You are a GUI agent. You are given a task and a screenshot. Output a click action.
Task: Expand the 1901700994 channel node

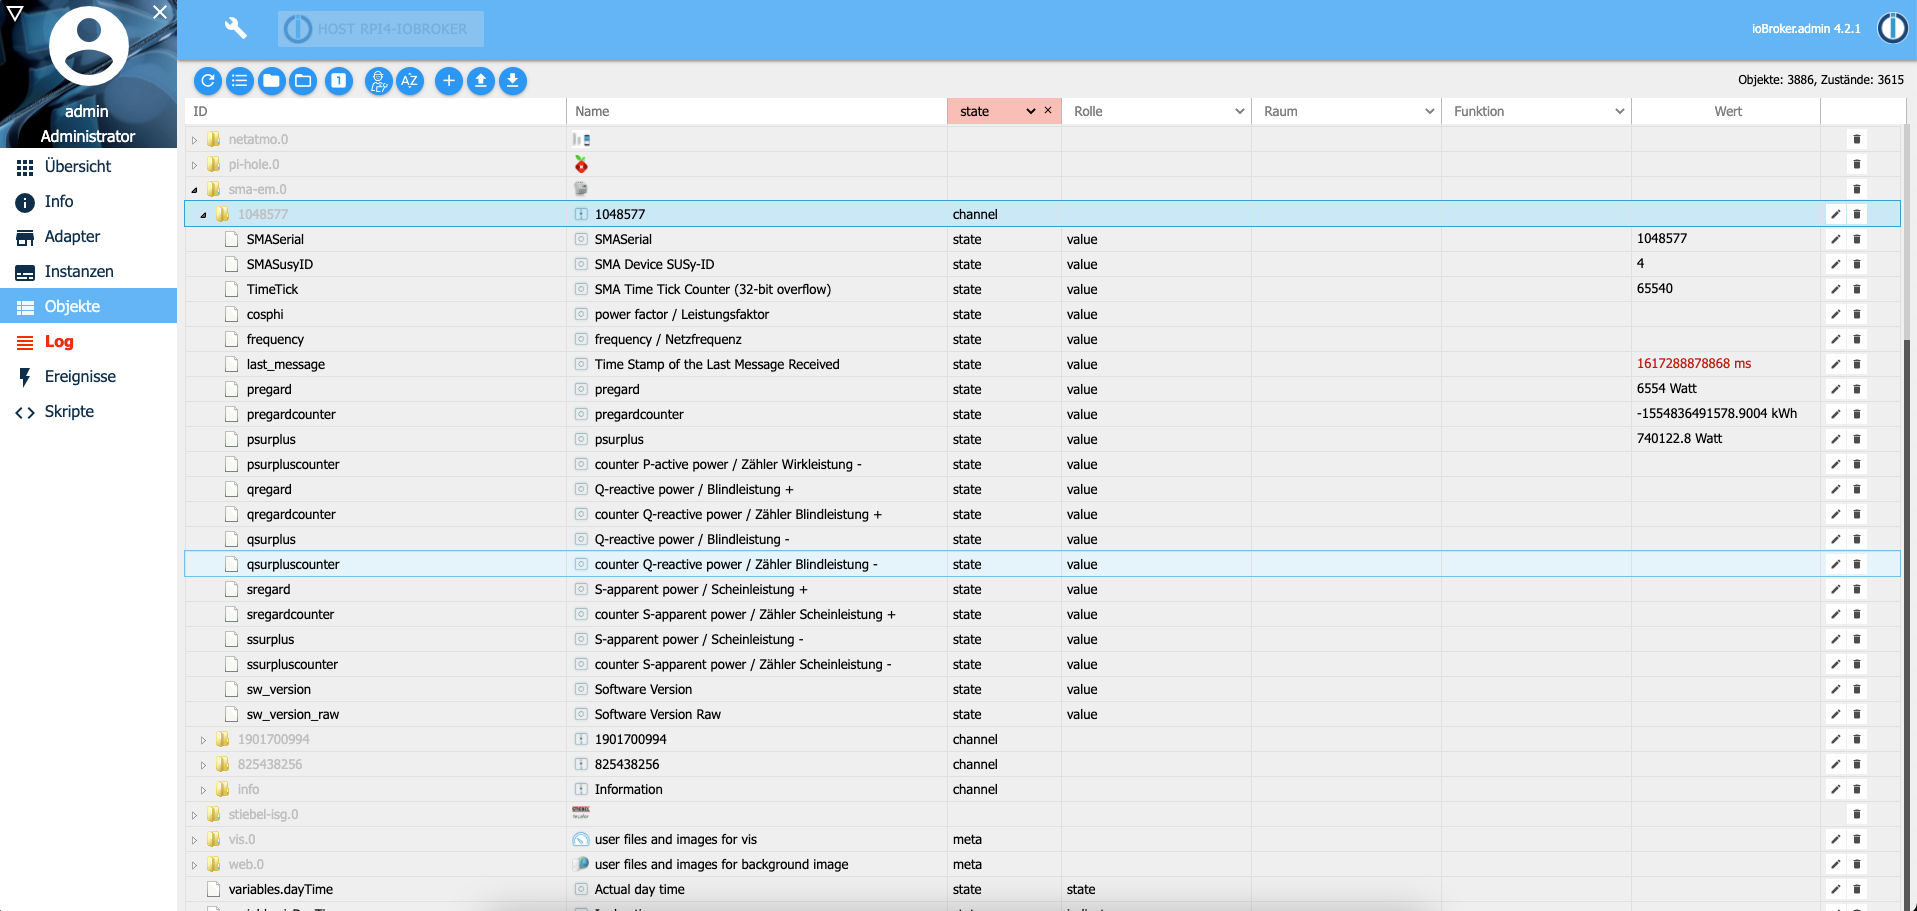pos(203,740)
